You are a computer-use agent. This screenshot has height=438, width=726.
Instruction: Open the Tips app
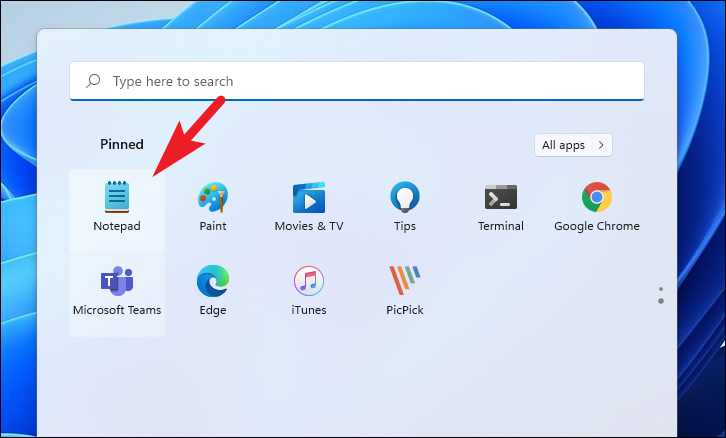(405, 206)
